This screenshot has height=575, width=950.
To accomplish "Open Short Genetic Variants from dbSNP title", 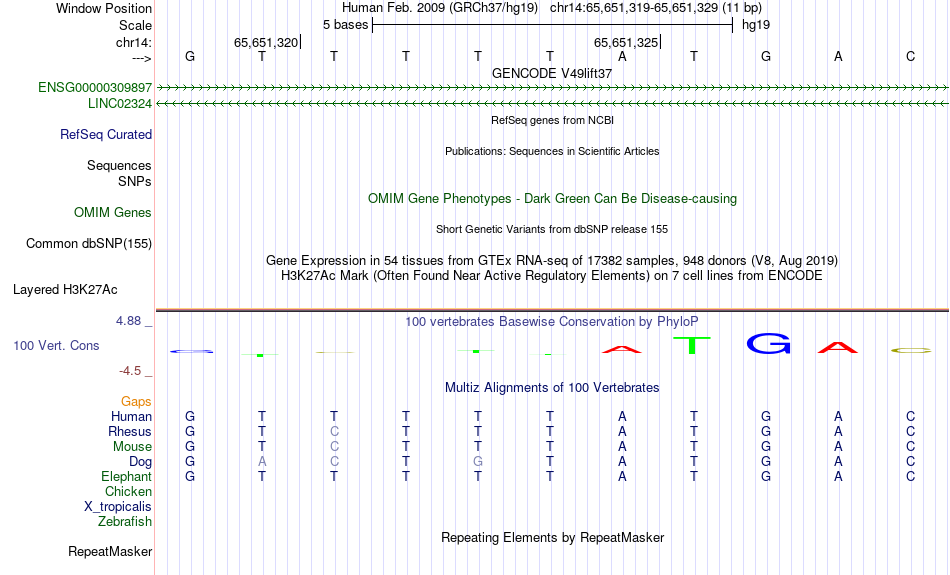I will click(x=552, y=229).
